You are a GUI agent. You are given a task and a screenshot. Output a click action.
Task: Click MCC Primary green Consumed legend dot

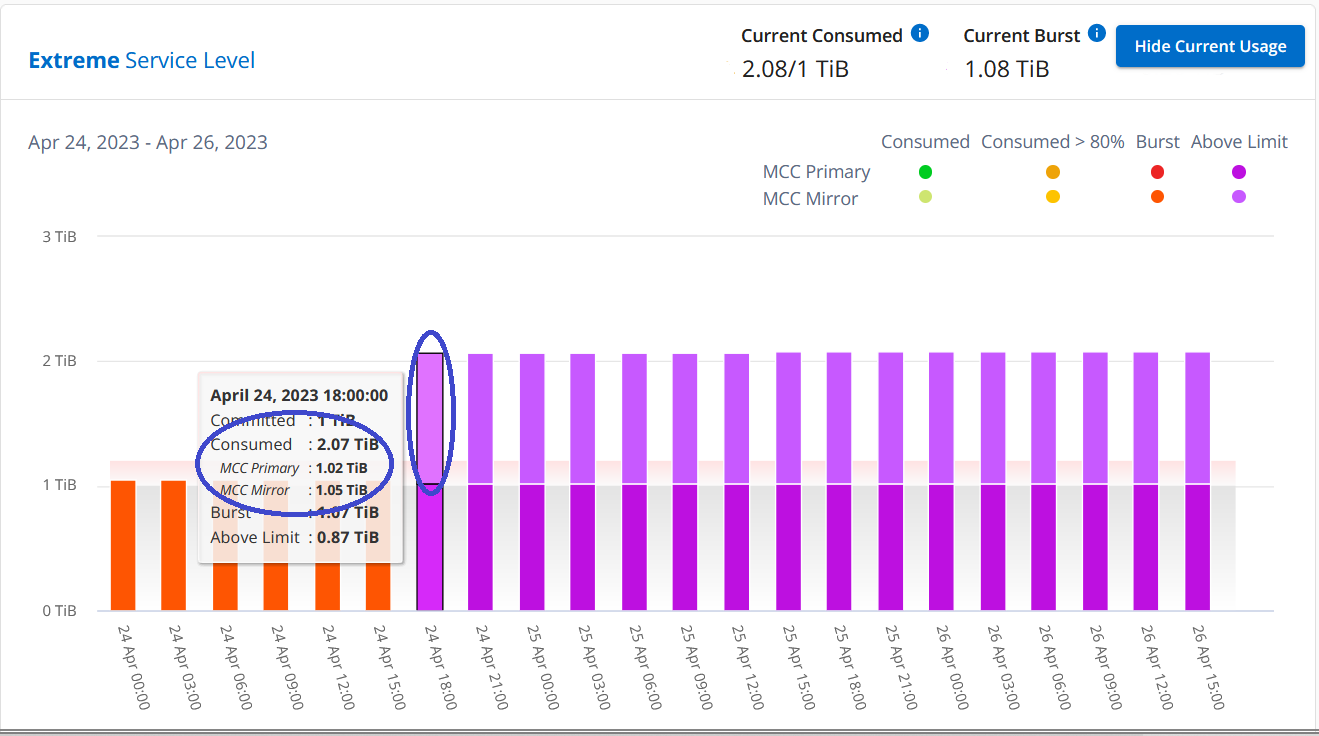coord(926,172)
